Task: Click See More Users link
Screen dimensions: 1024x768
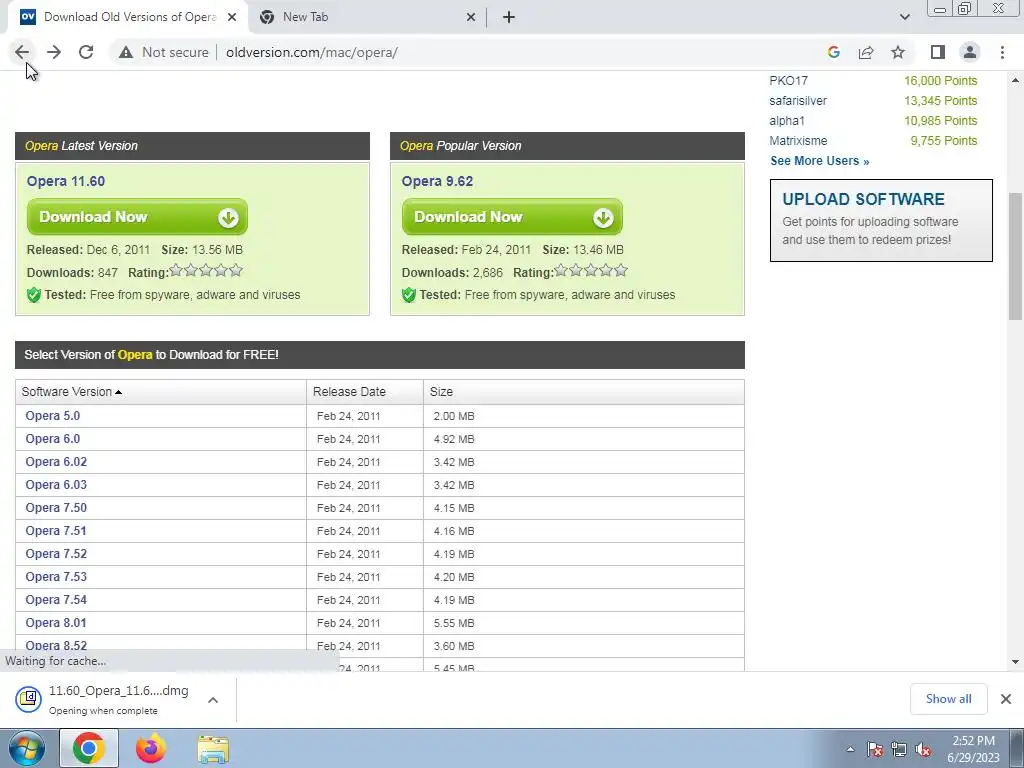Action: 820,161
